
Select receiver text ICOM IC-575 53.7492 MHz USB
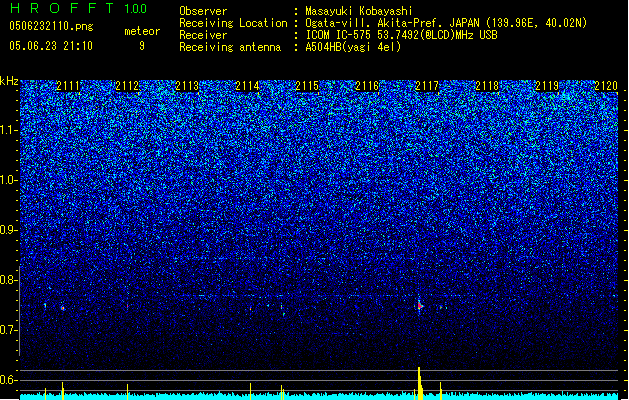(x=401, y=35)
